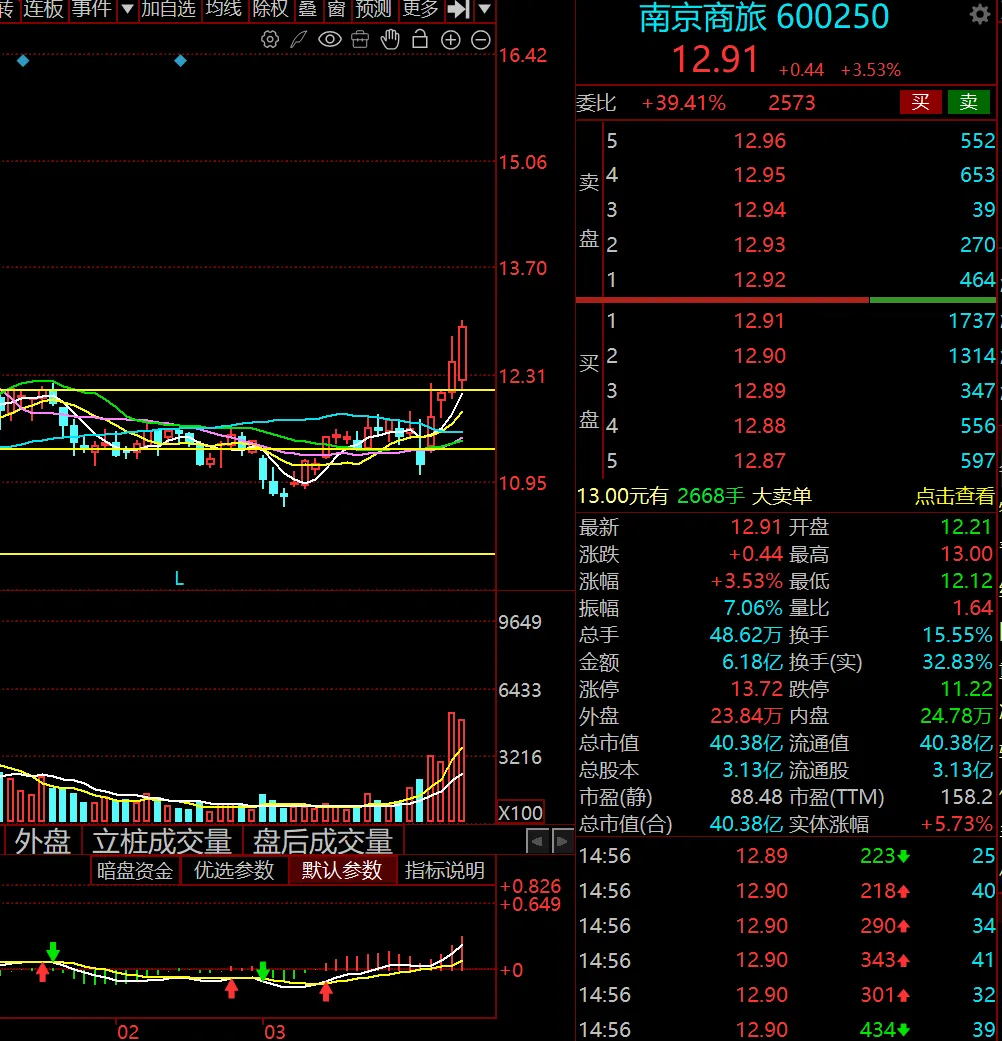
Task: Toggle 均线 moving averages
Action: (x=223, y=9)
